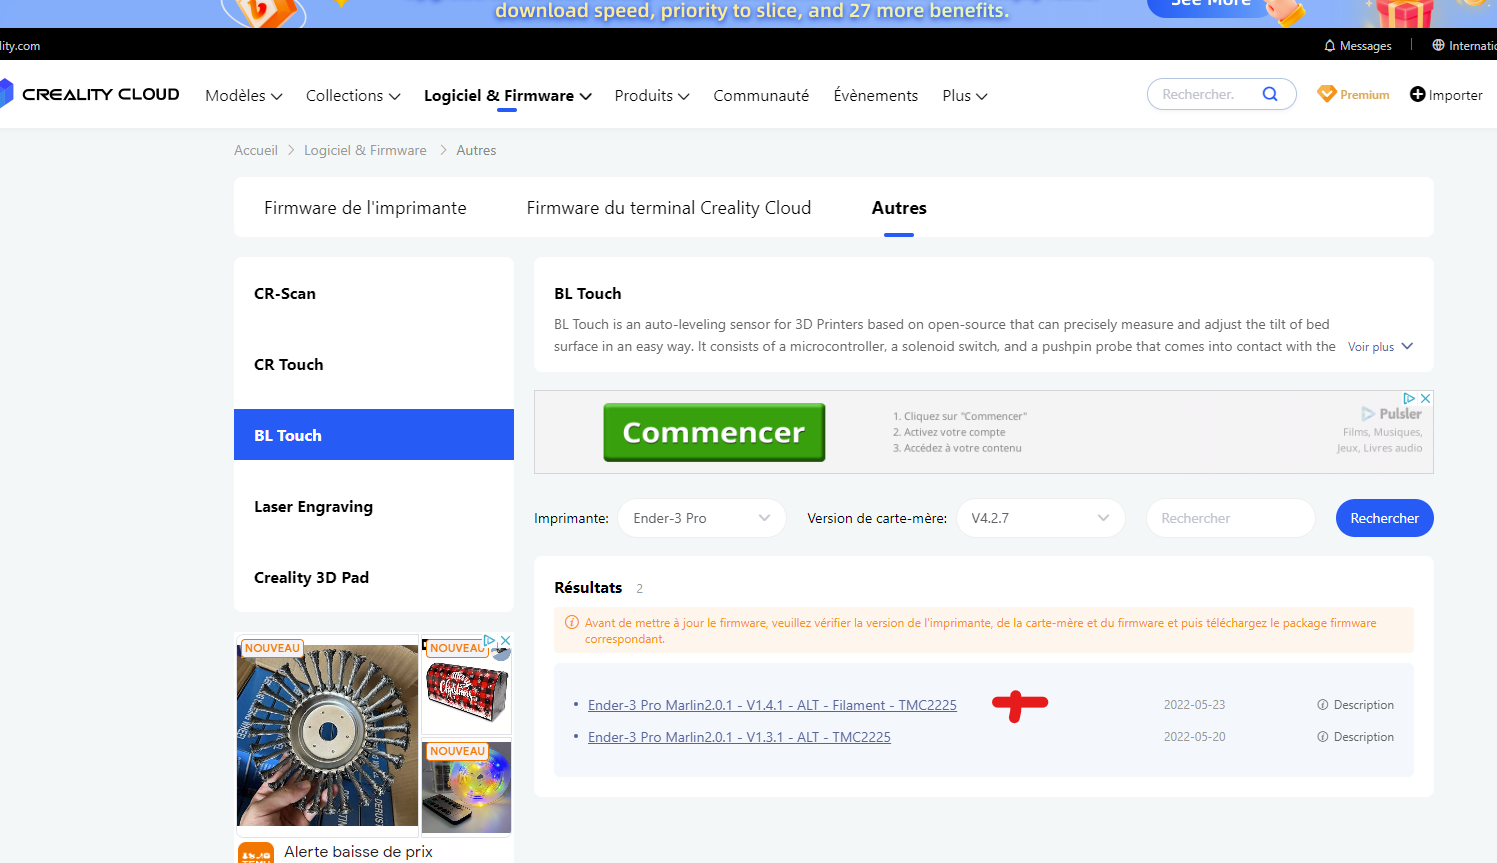Open Version de carte-mère V4.2.7 dropdown
This screenshot has width=1497, height=863.
coord(1041,518)
